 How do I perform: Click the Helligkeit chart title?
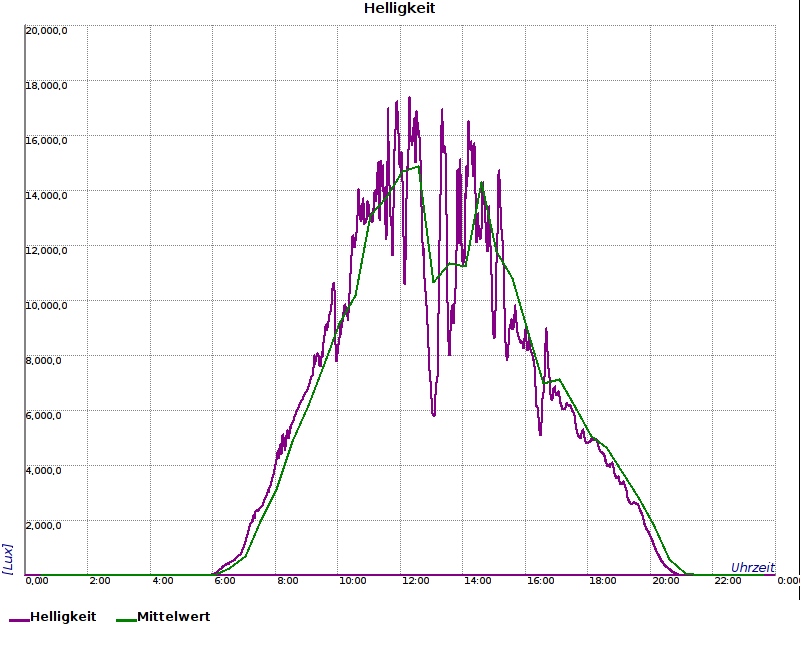pyautogui.click(x=399, y=8)
